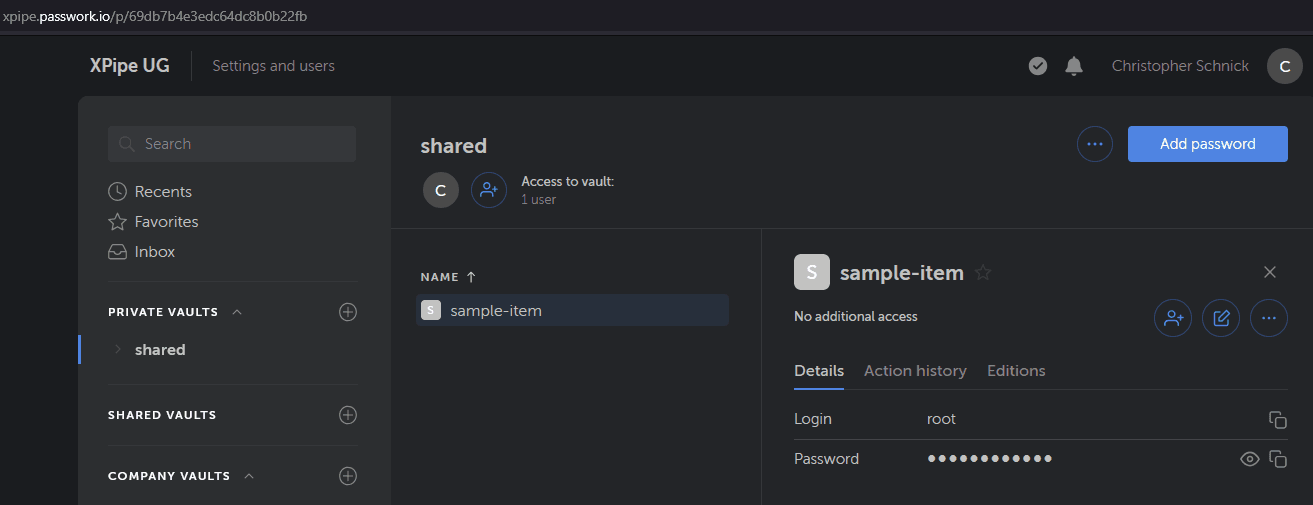
Task: Copy the password to clipboard
Action: 1277,459
